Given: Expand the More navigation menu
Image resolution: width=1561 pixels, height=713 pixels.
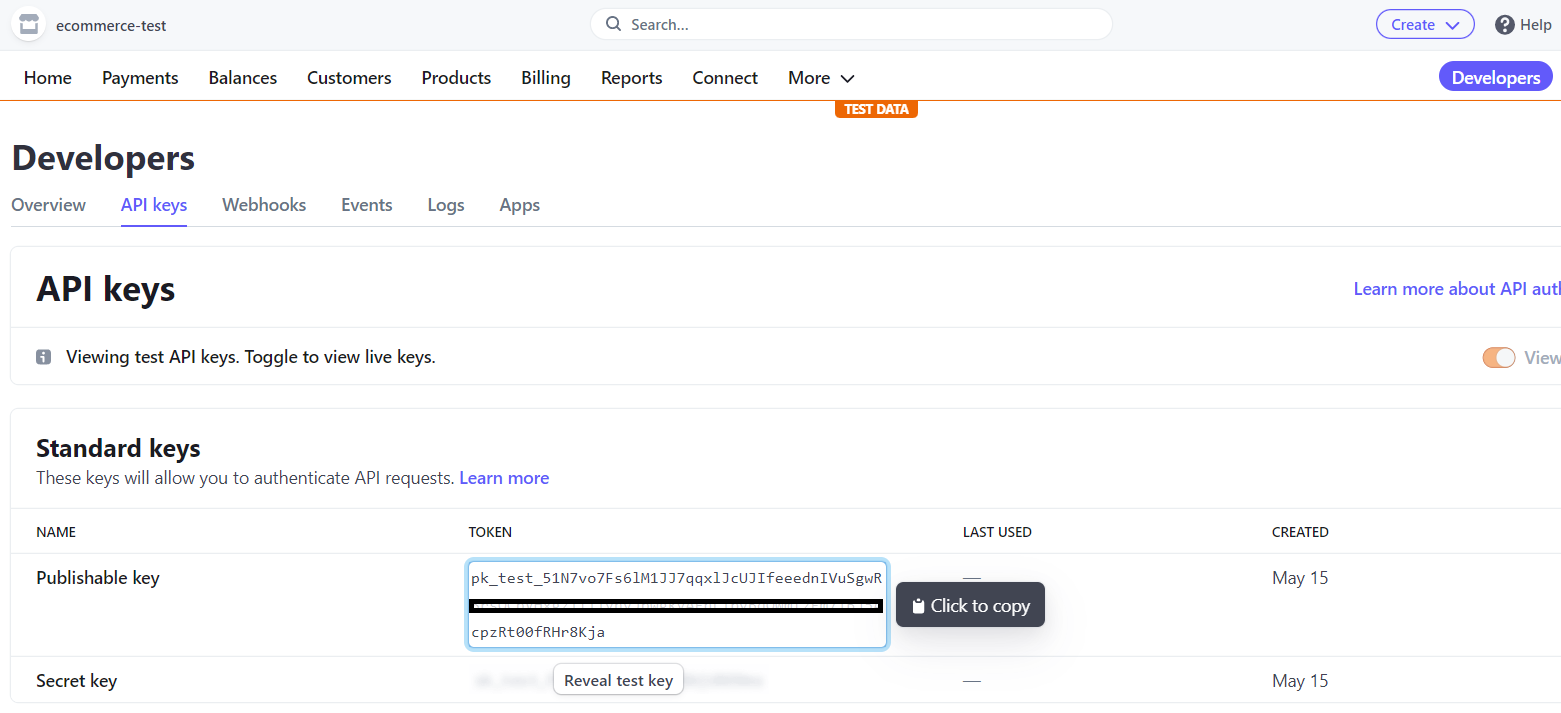Looking at the screenshot, I should (821, 78).
